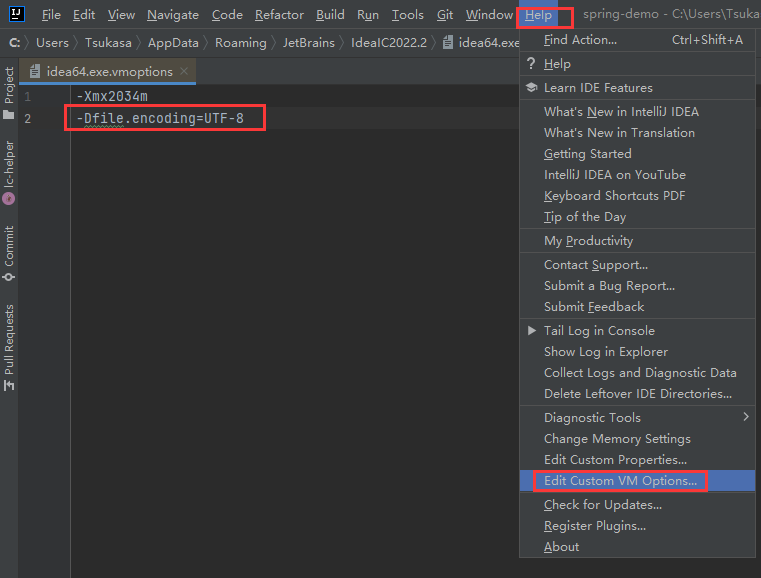Click the question mark Help icon
The image size is (761, 578).
[x=531, y=64]
